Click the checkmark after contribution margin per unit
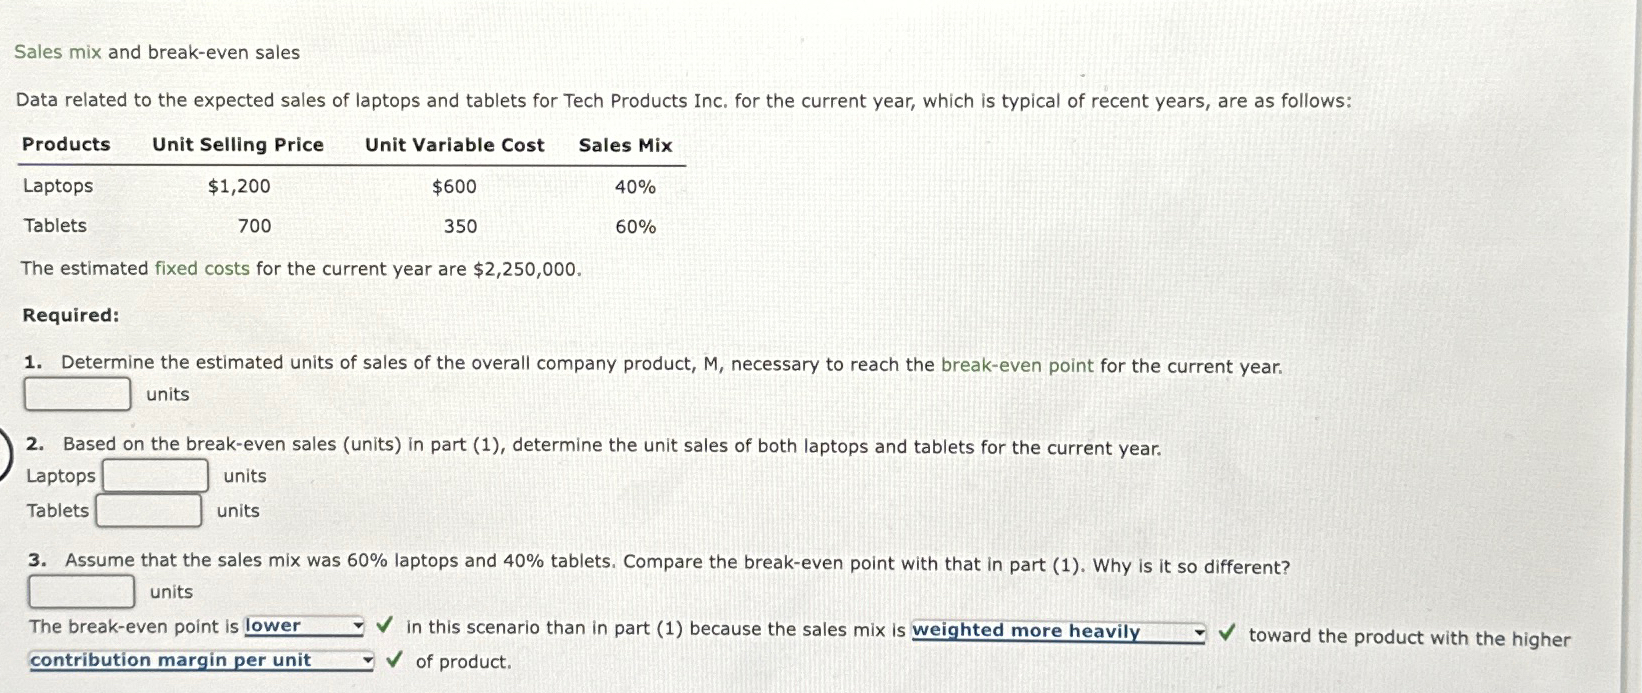 click(x=395, y=661)
